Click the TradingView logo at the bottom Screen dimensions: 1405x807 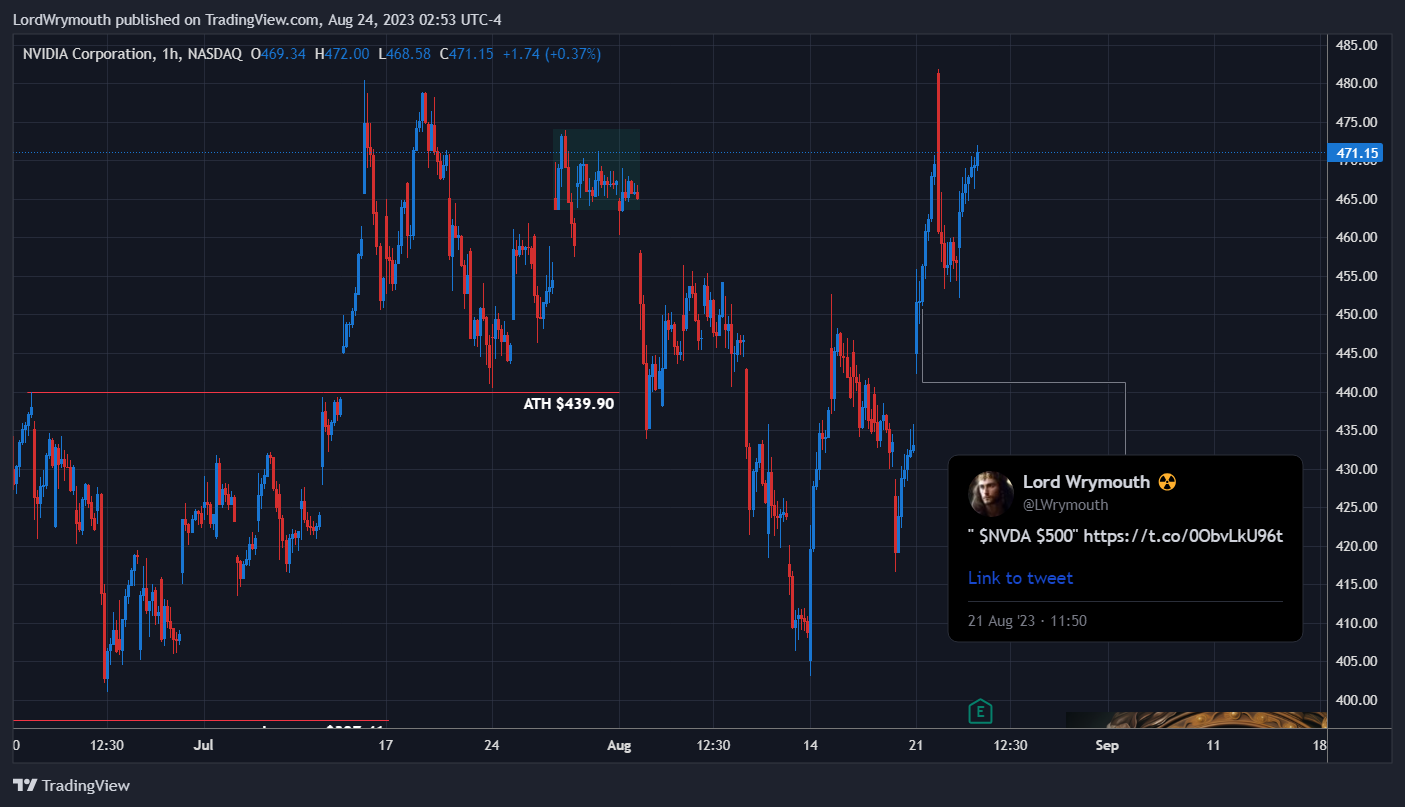[71, 785]
